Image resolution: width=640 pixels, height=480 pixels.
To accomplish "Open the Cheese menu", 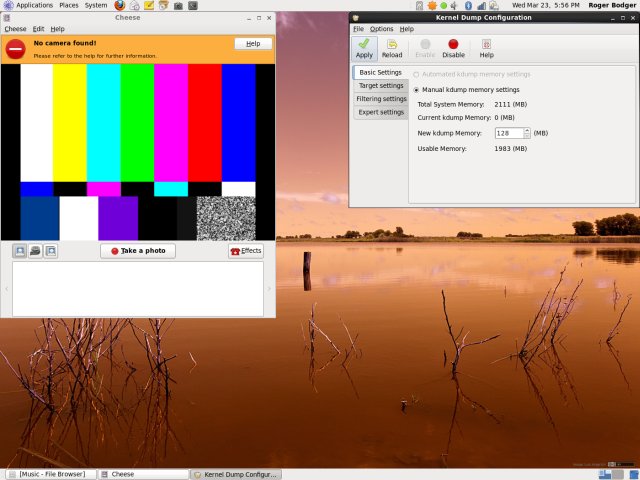I will 15,29.
